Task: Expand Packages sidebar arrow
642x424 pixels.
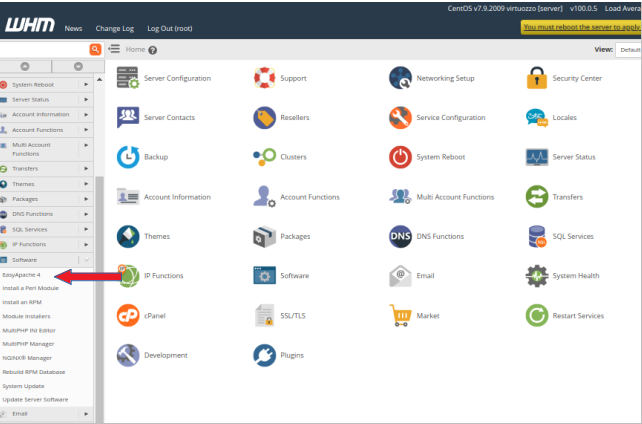Action: click(86, 199)
